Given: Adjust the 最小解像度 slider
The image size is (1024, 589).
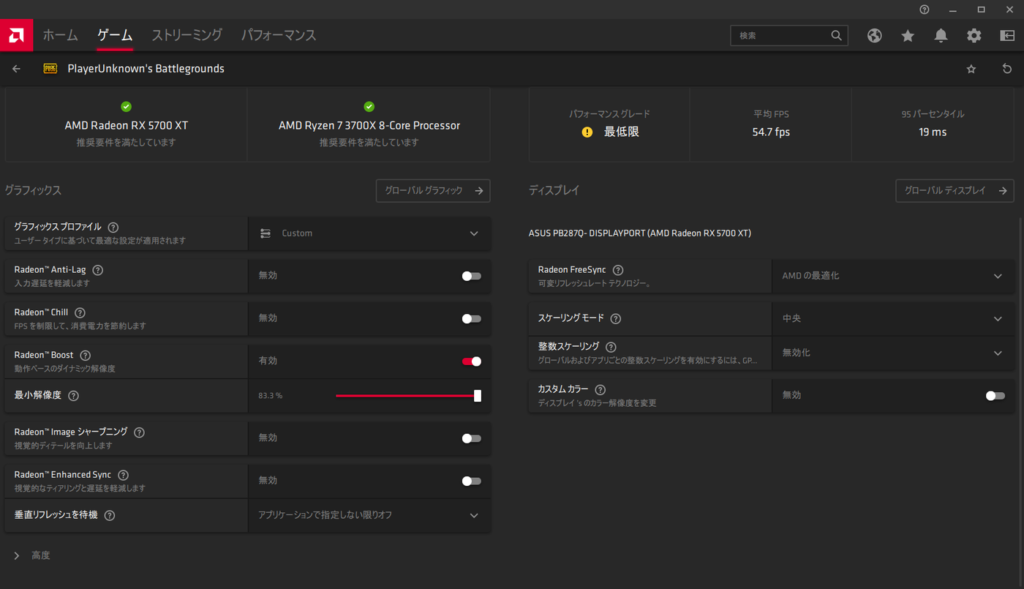Looking at the screenshot, I should (477, 396).
